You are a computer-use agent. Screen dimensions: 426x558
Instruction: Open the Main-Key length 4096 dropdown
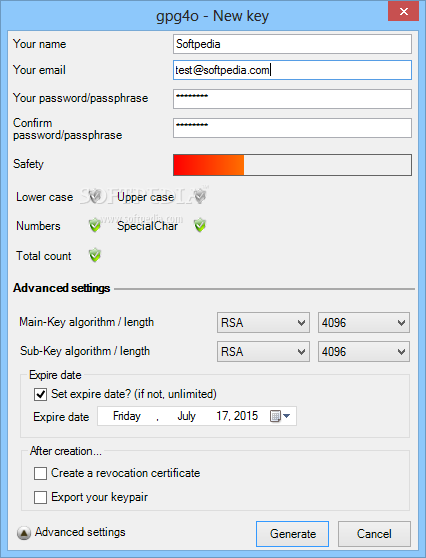(x=364, y=323)
